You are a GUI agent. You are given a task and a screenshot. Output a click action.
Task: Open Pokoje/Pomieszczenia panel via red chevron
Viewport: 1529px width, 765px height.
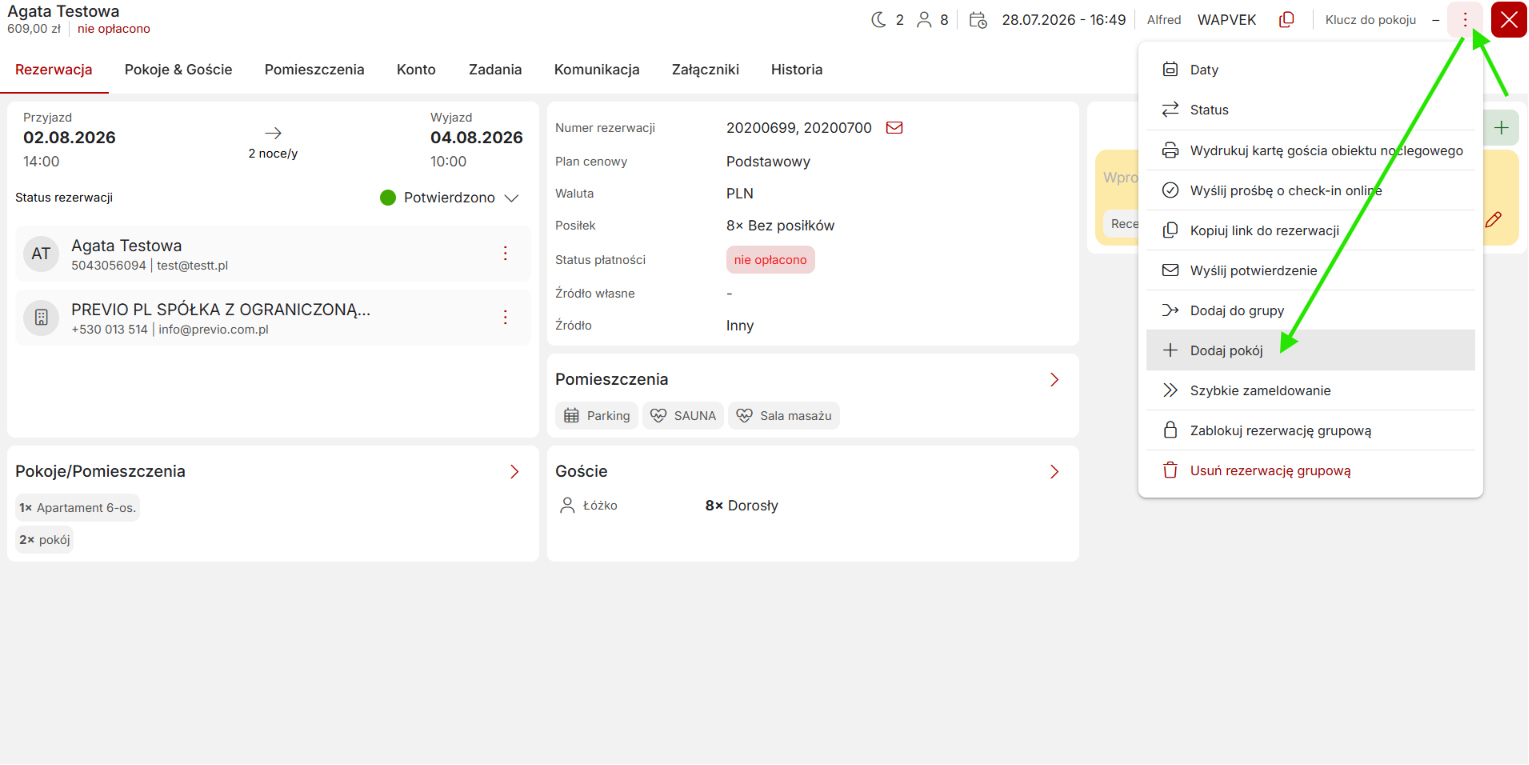click(514, 472)
